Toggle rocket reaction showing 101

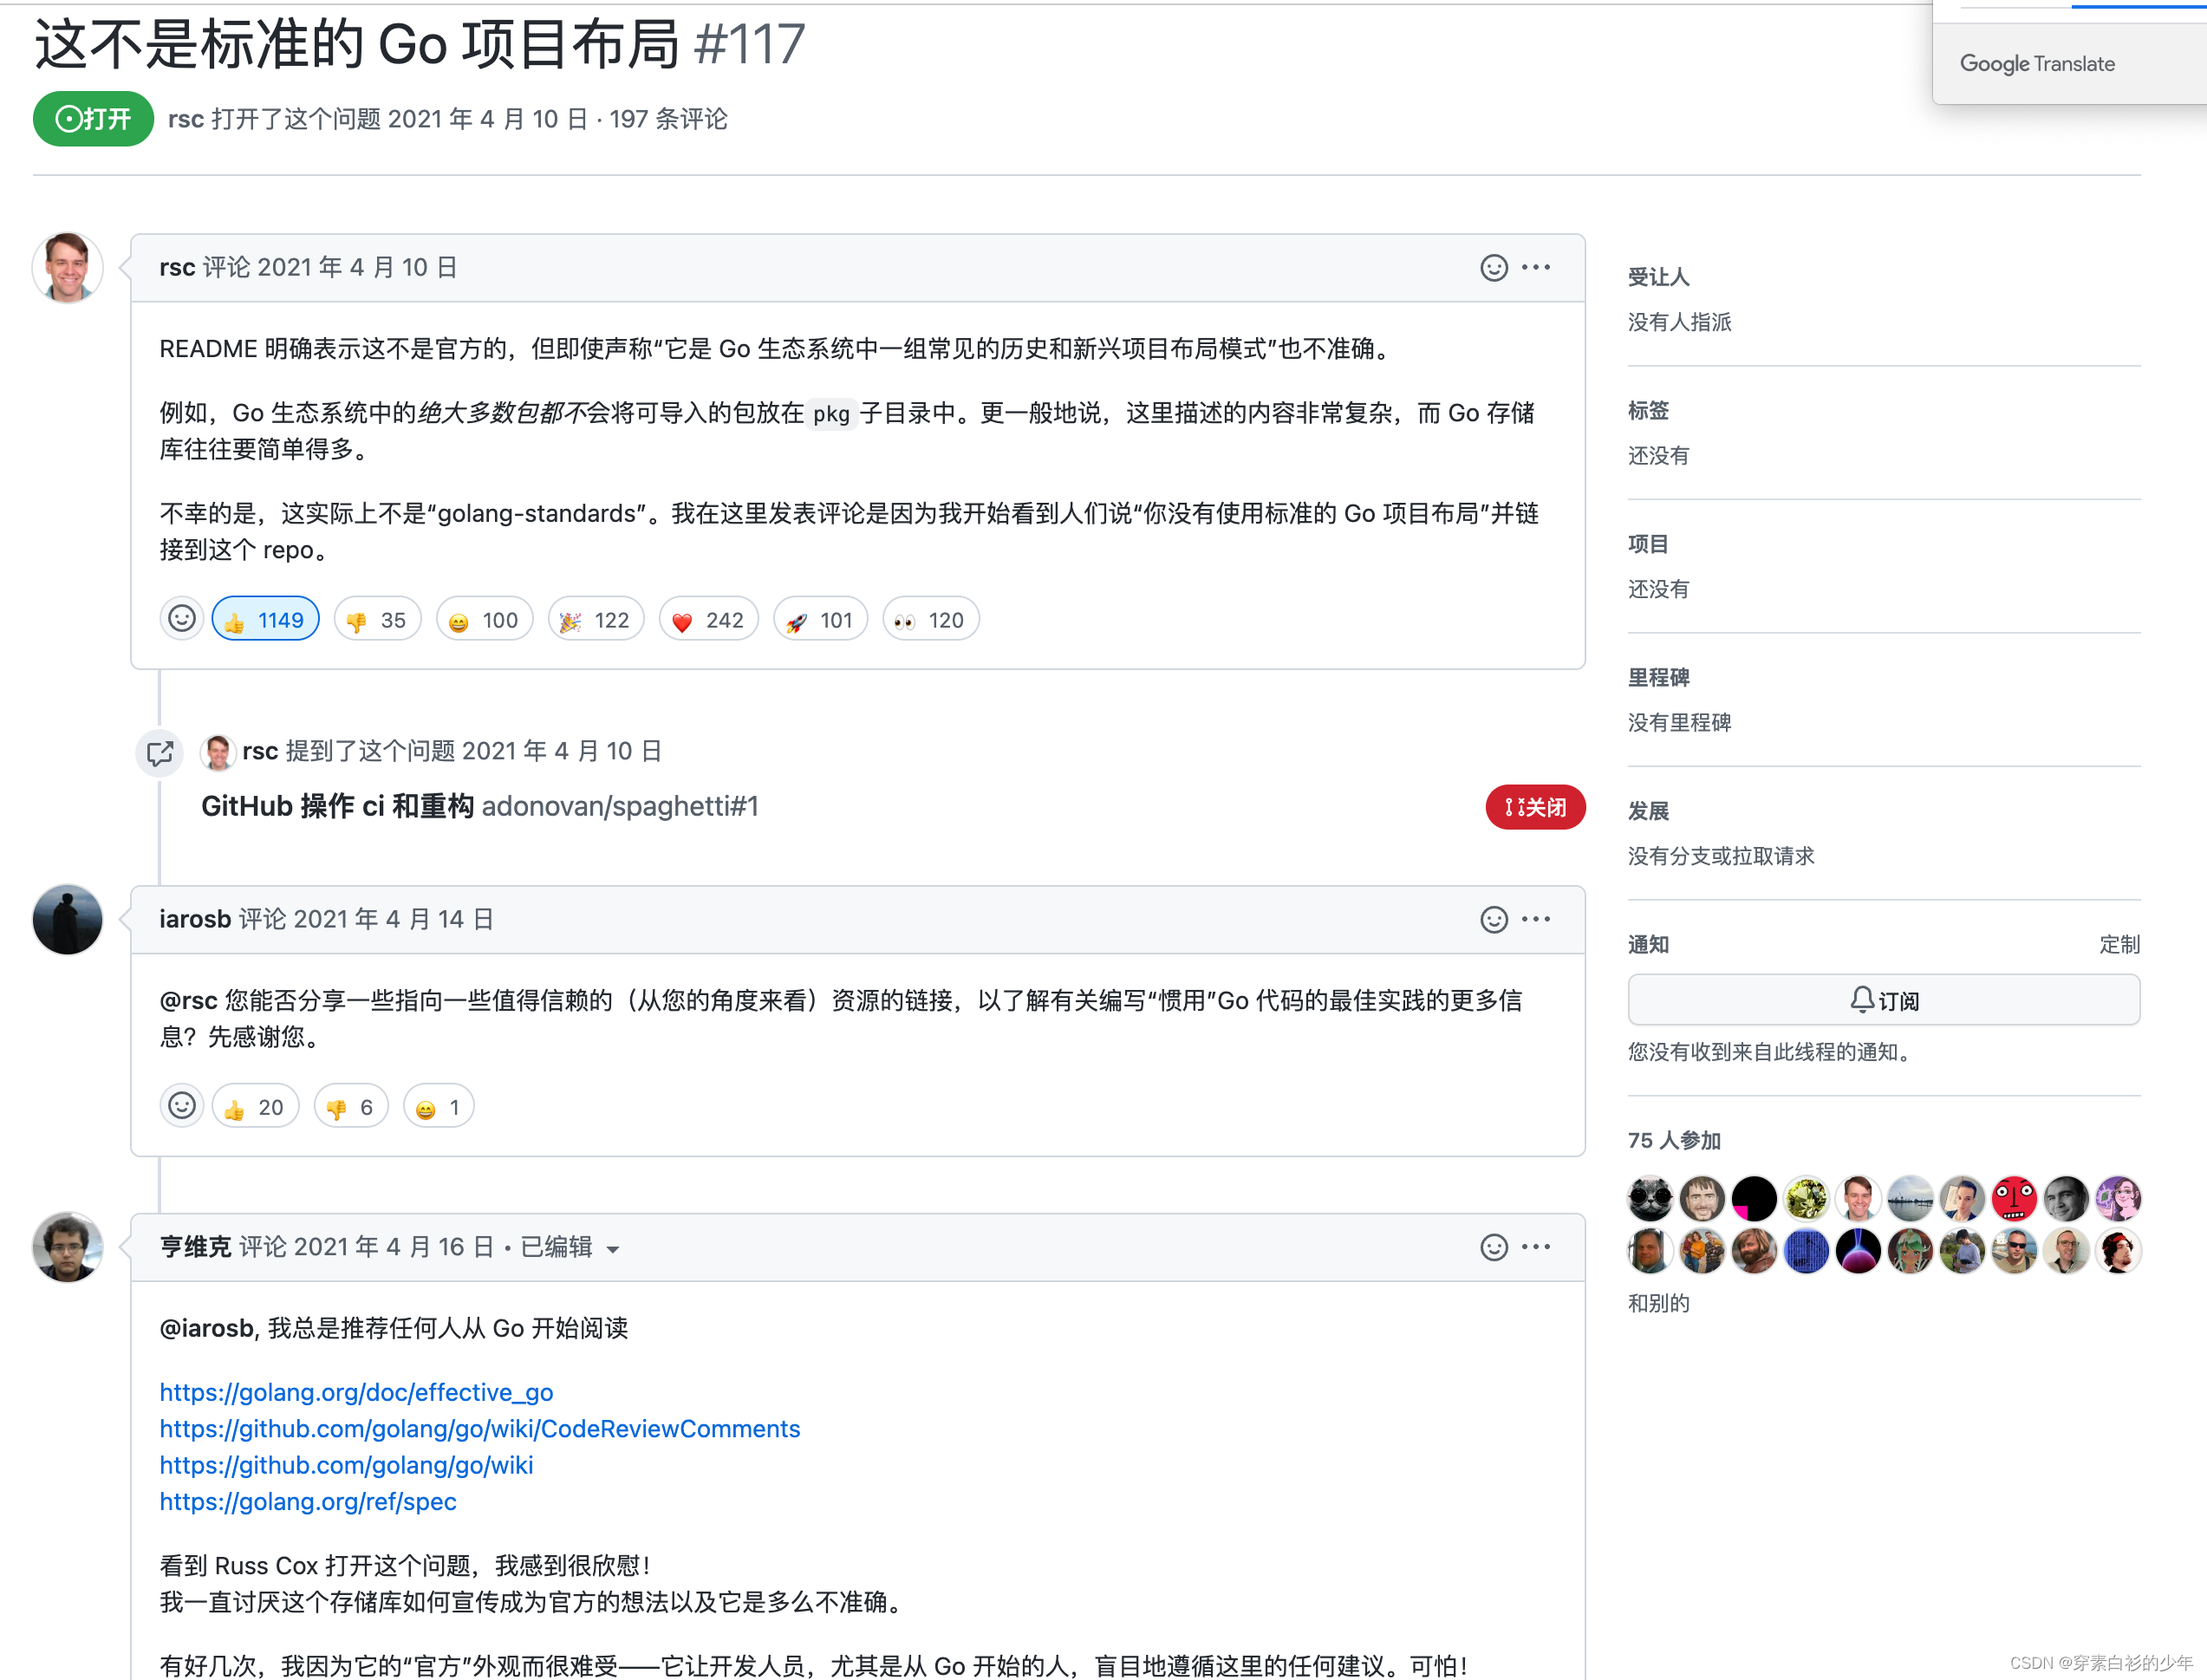click(x=820, y=620)
